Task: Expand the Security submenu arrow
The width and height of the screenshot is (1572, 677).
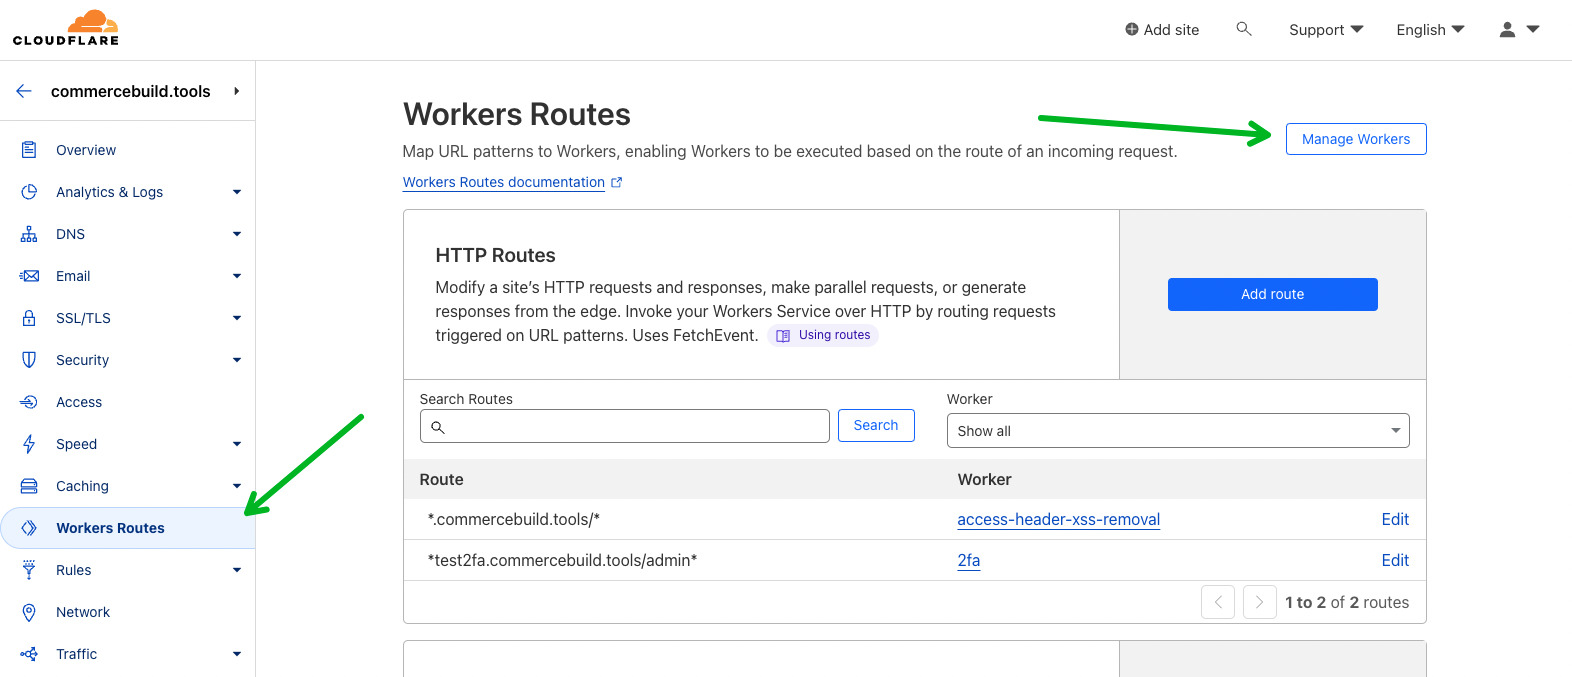Action: (237, 360)
